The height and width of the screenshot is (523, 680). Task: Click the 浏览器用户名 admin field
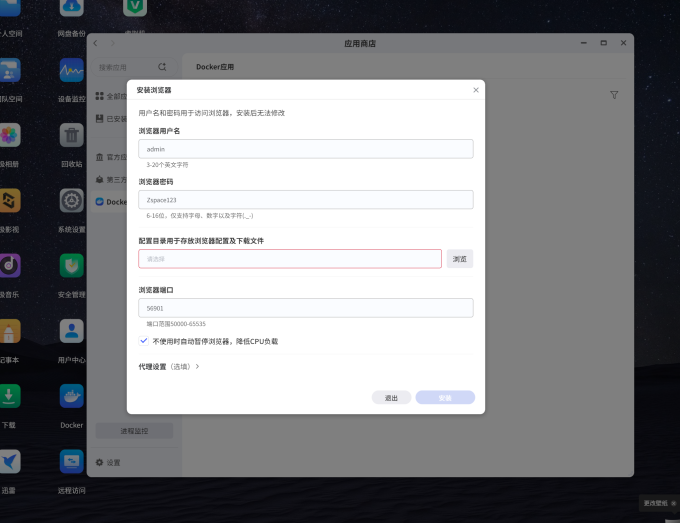[x=306, y=149]
